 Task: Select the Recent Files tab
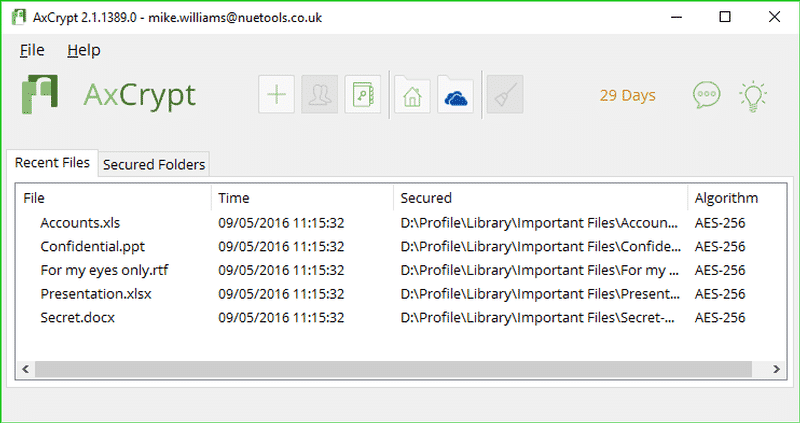tap(52, 163)
